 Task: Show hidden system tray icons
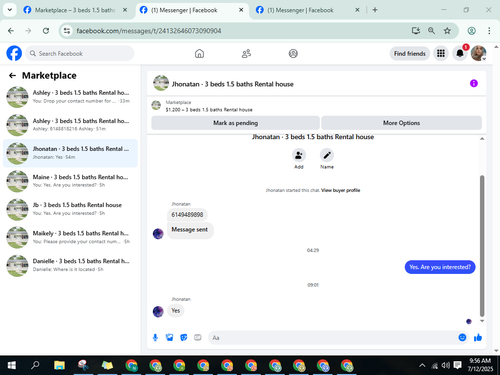(x=422, y=366)
